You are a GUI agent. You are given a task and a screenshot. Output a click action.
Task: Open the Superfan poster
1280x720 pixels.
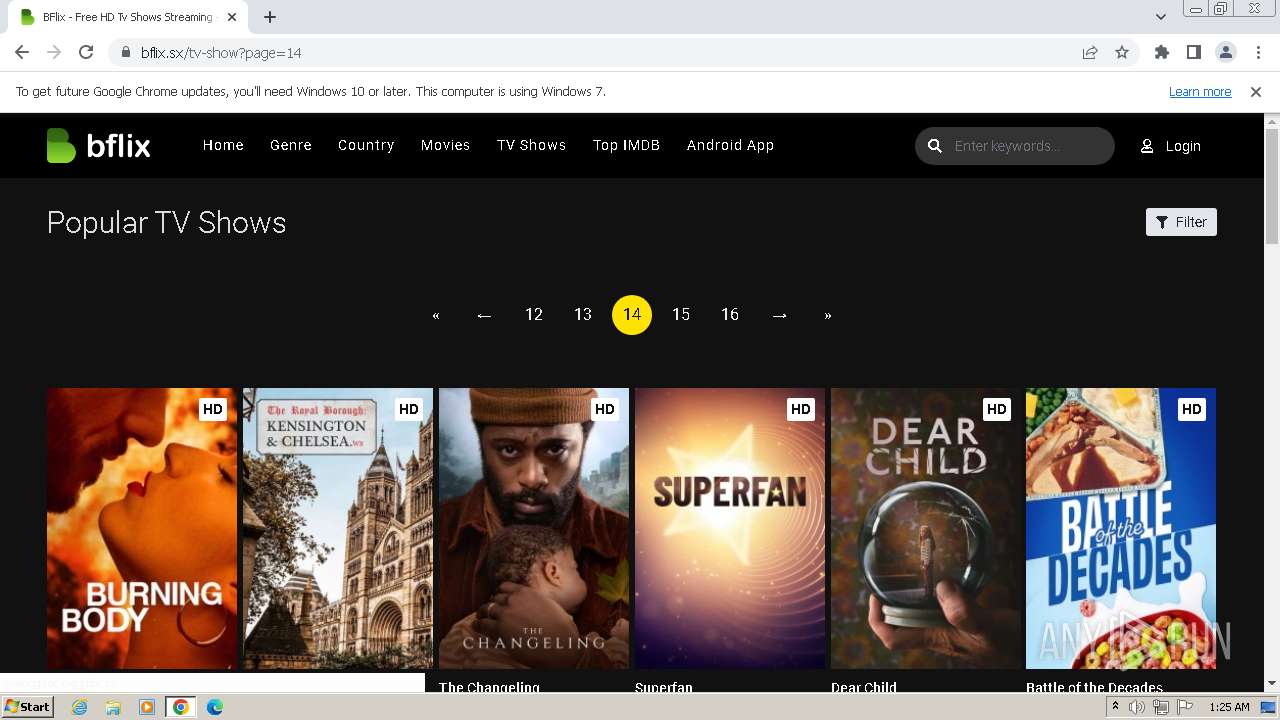click(730, 528)
